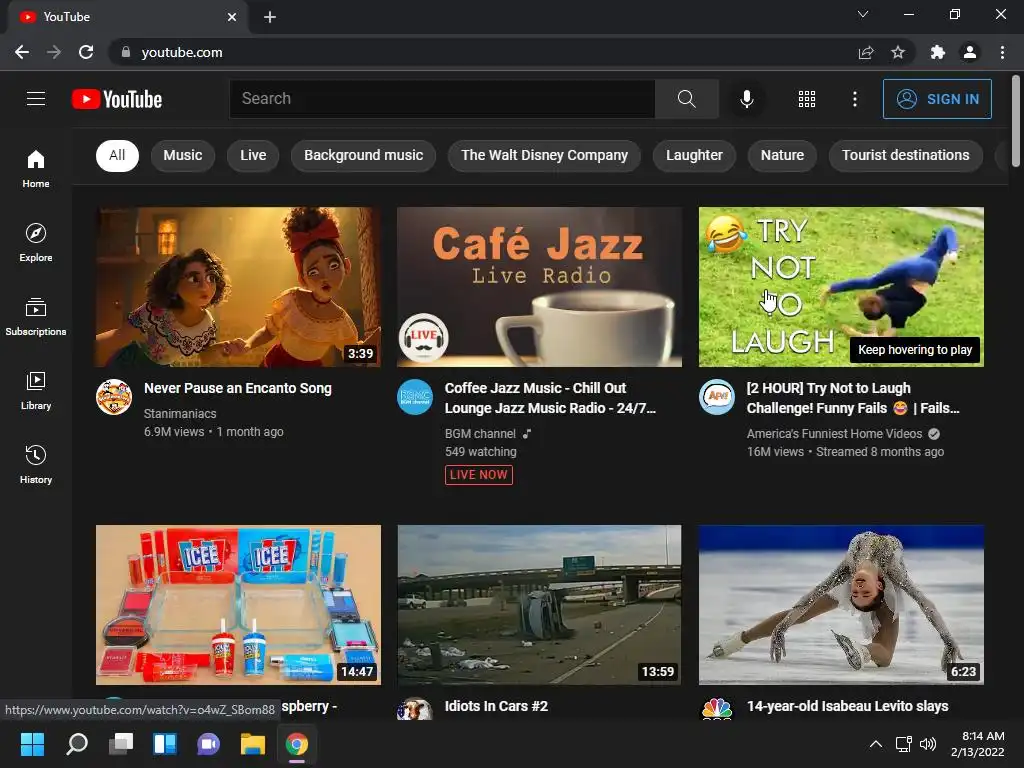Open 14-year-old Isabeau Levito slays title
Viewport: 1024px width, 768px height.
tap(848, 706)
